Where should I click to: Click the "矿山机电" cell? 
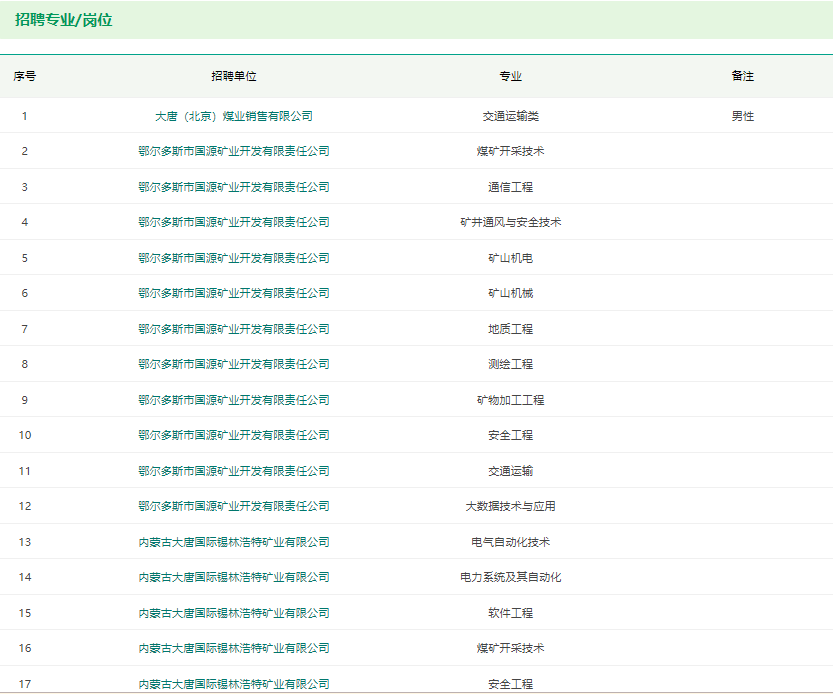click(511, 258)
